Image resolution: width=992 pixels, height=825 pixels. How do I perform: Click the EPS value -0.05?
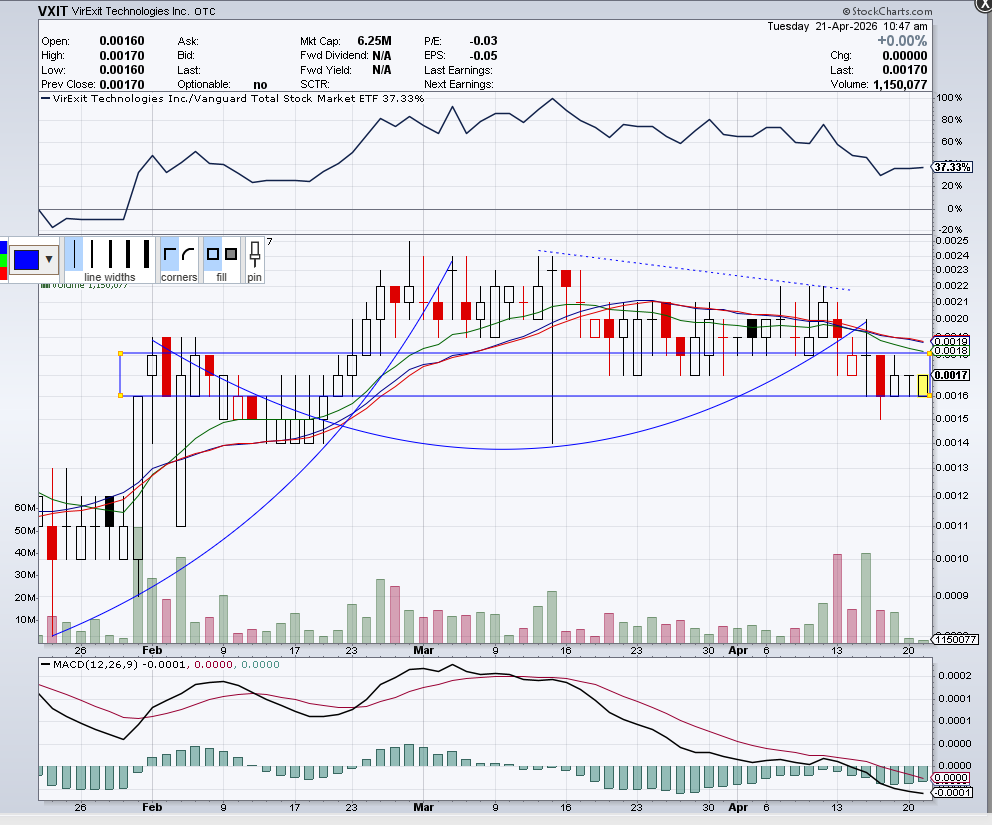pyautogui.click(x=483, y=56)
